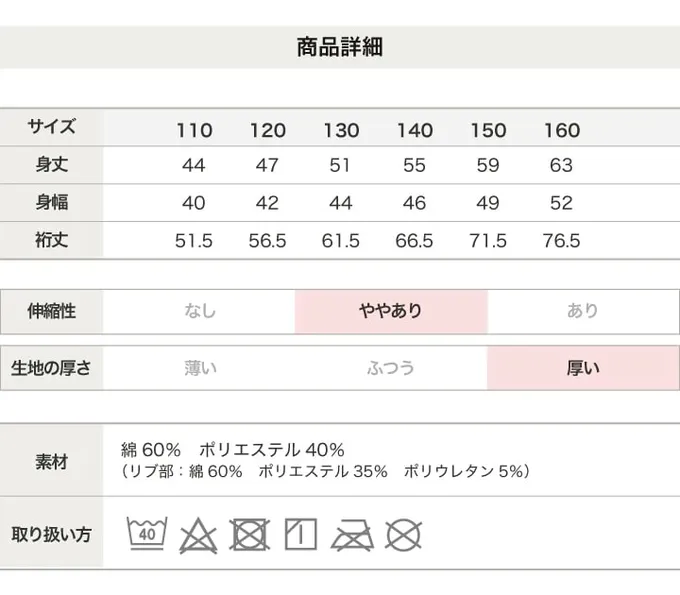Select the highlighted ややあり stretch option
This screenshot has width=680, height=595.
[x=390, y=311]
